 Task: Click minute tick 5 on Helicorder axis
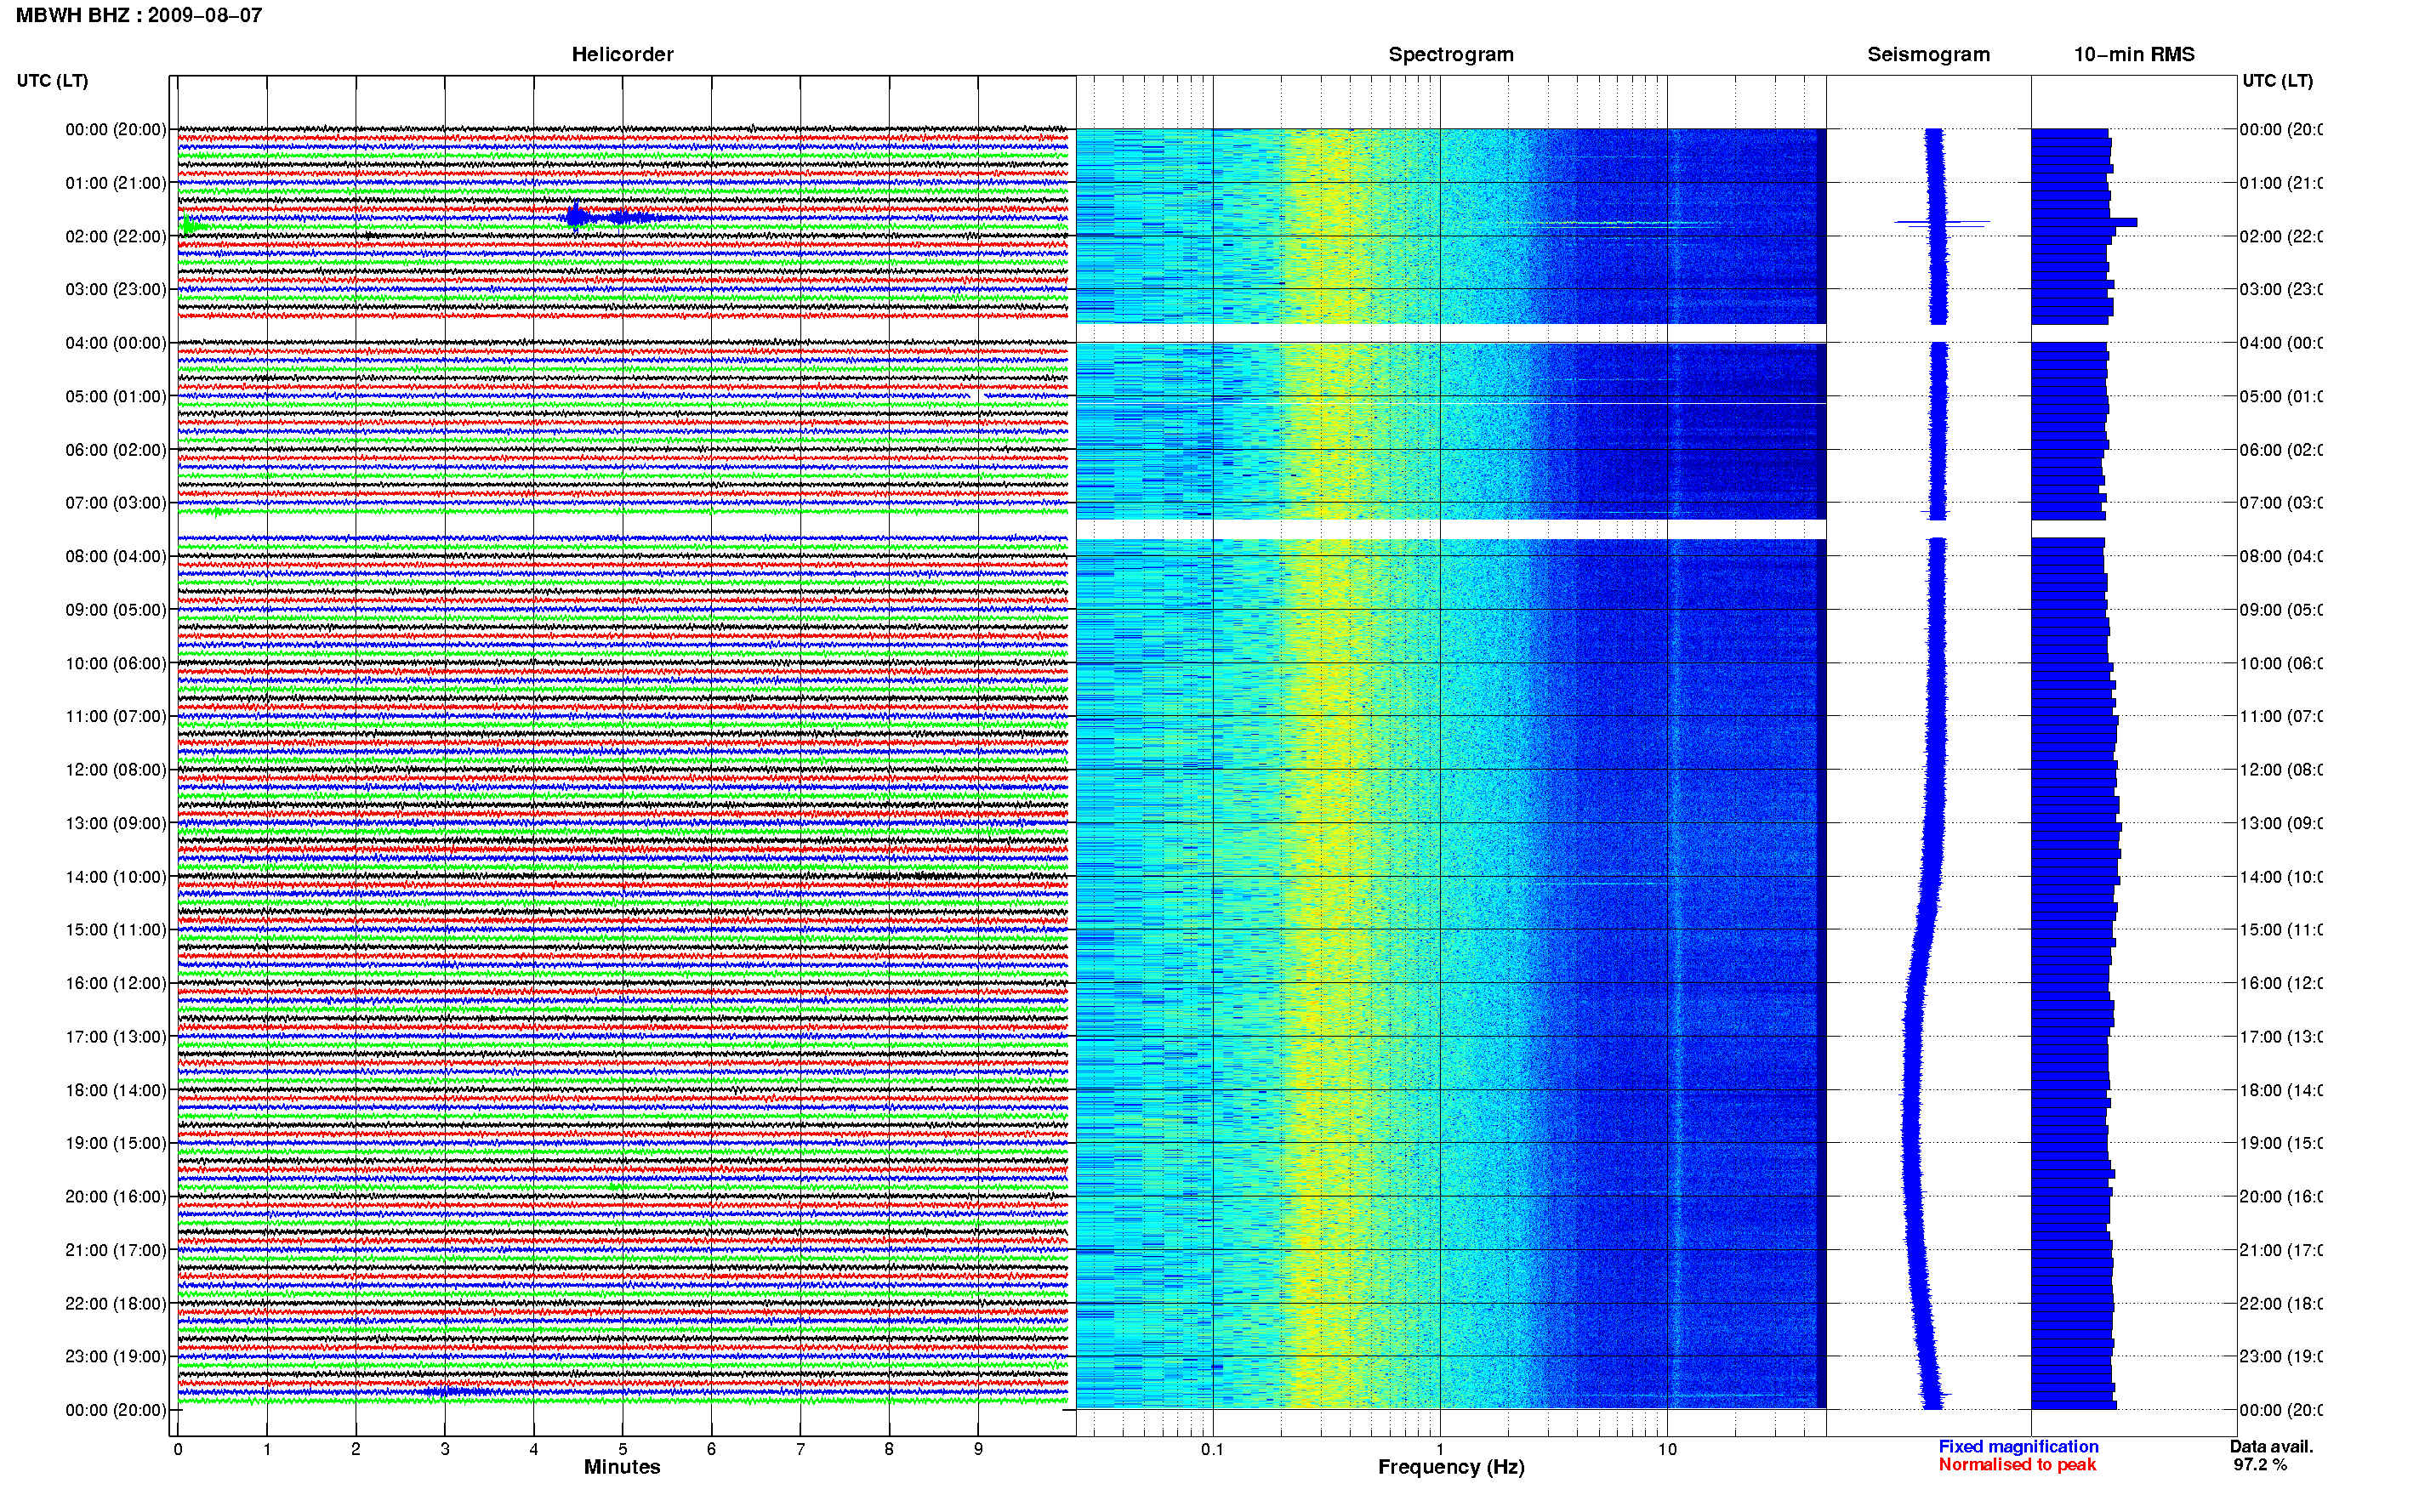coord(623,1449)
